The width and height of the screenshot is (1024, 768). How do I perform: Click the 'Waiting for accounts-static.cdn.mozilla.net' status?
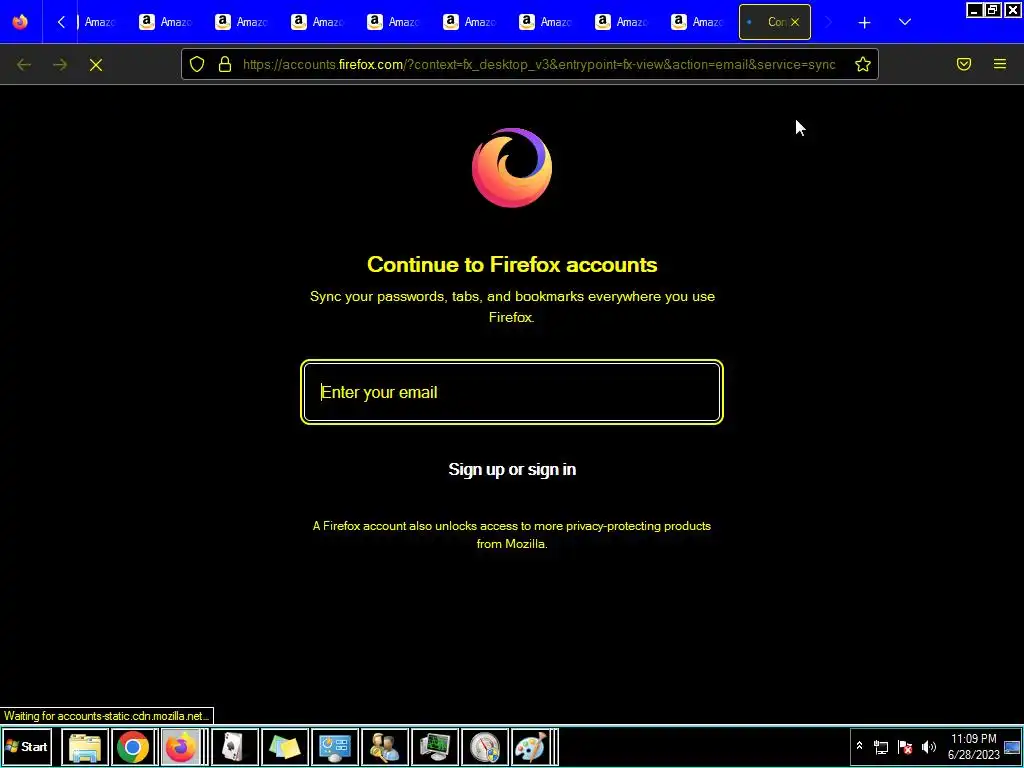click(x=106, y=716)
